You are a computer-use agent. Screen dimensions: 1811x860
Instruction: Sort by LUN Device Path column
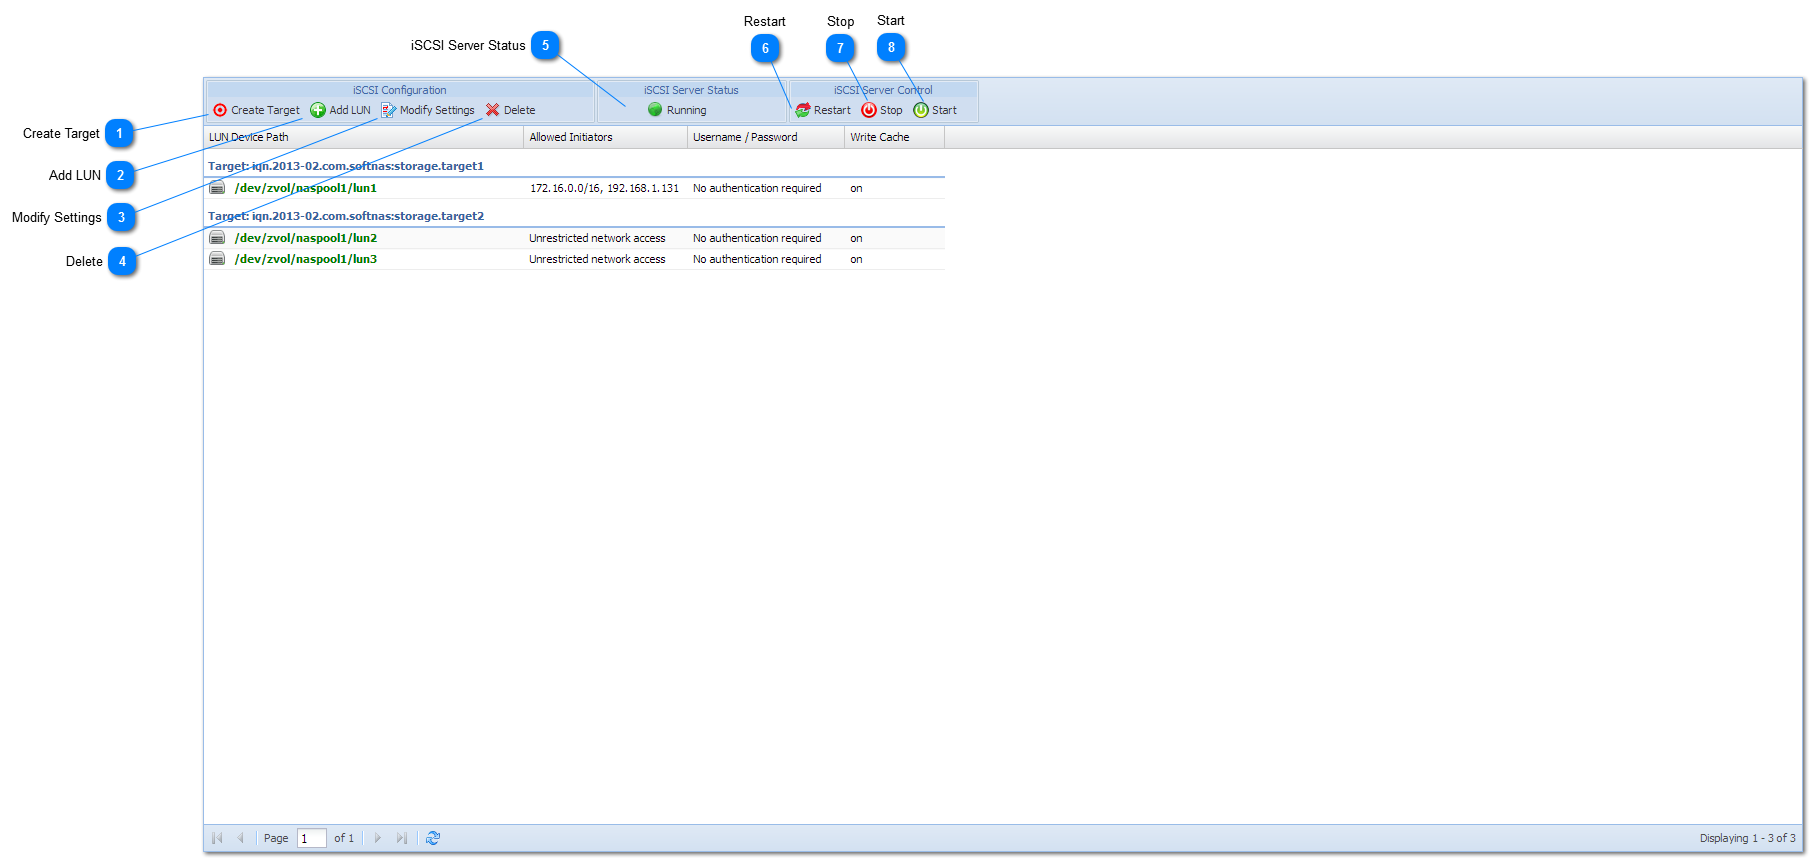pos(364,137)
